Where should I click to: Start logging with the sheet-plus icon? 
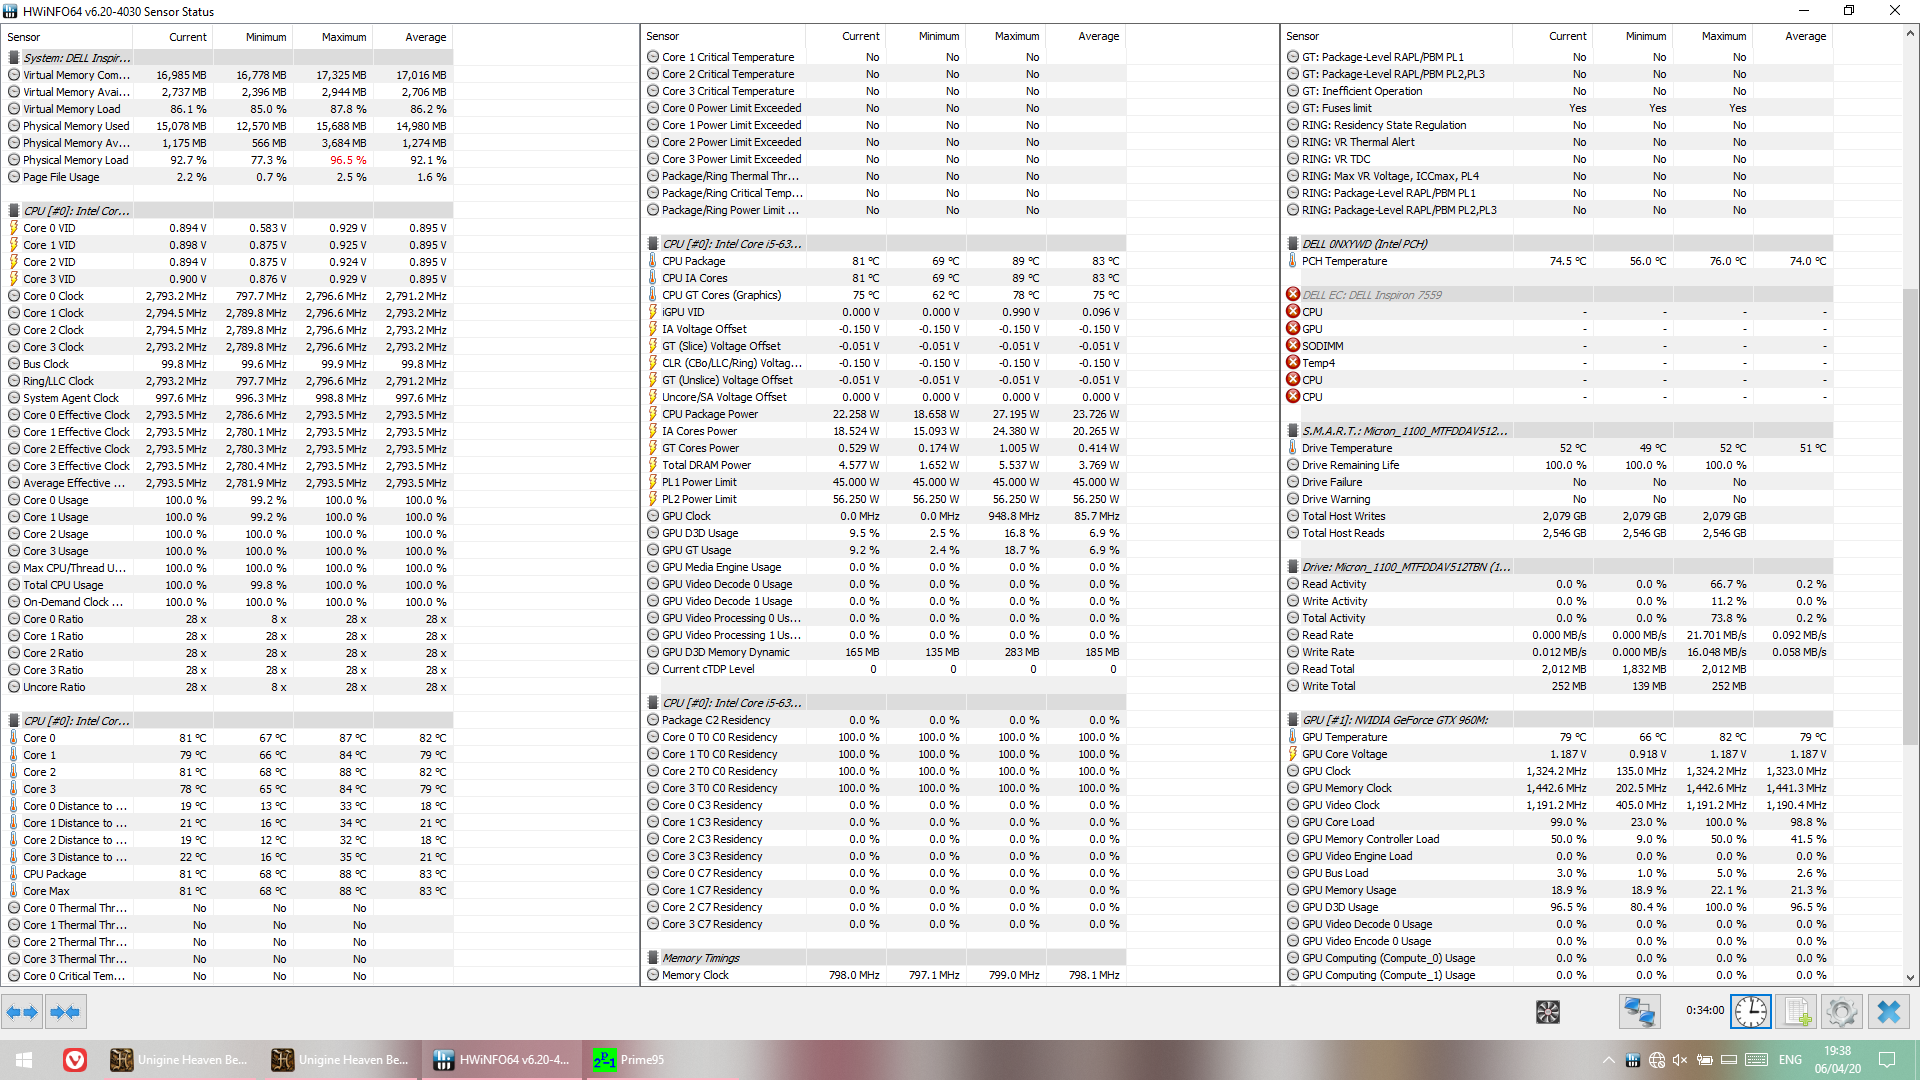[x=1797, y=1012]
